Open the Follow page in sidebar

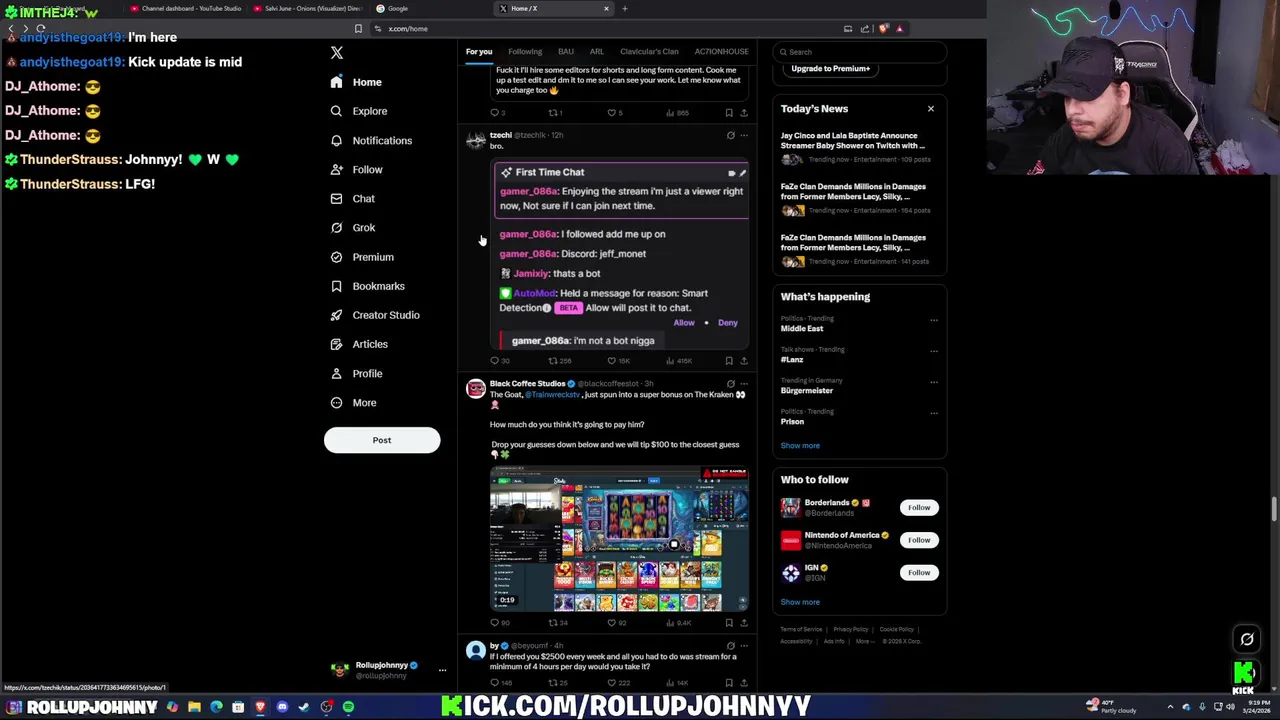[x=356, y=169]
